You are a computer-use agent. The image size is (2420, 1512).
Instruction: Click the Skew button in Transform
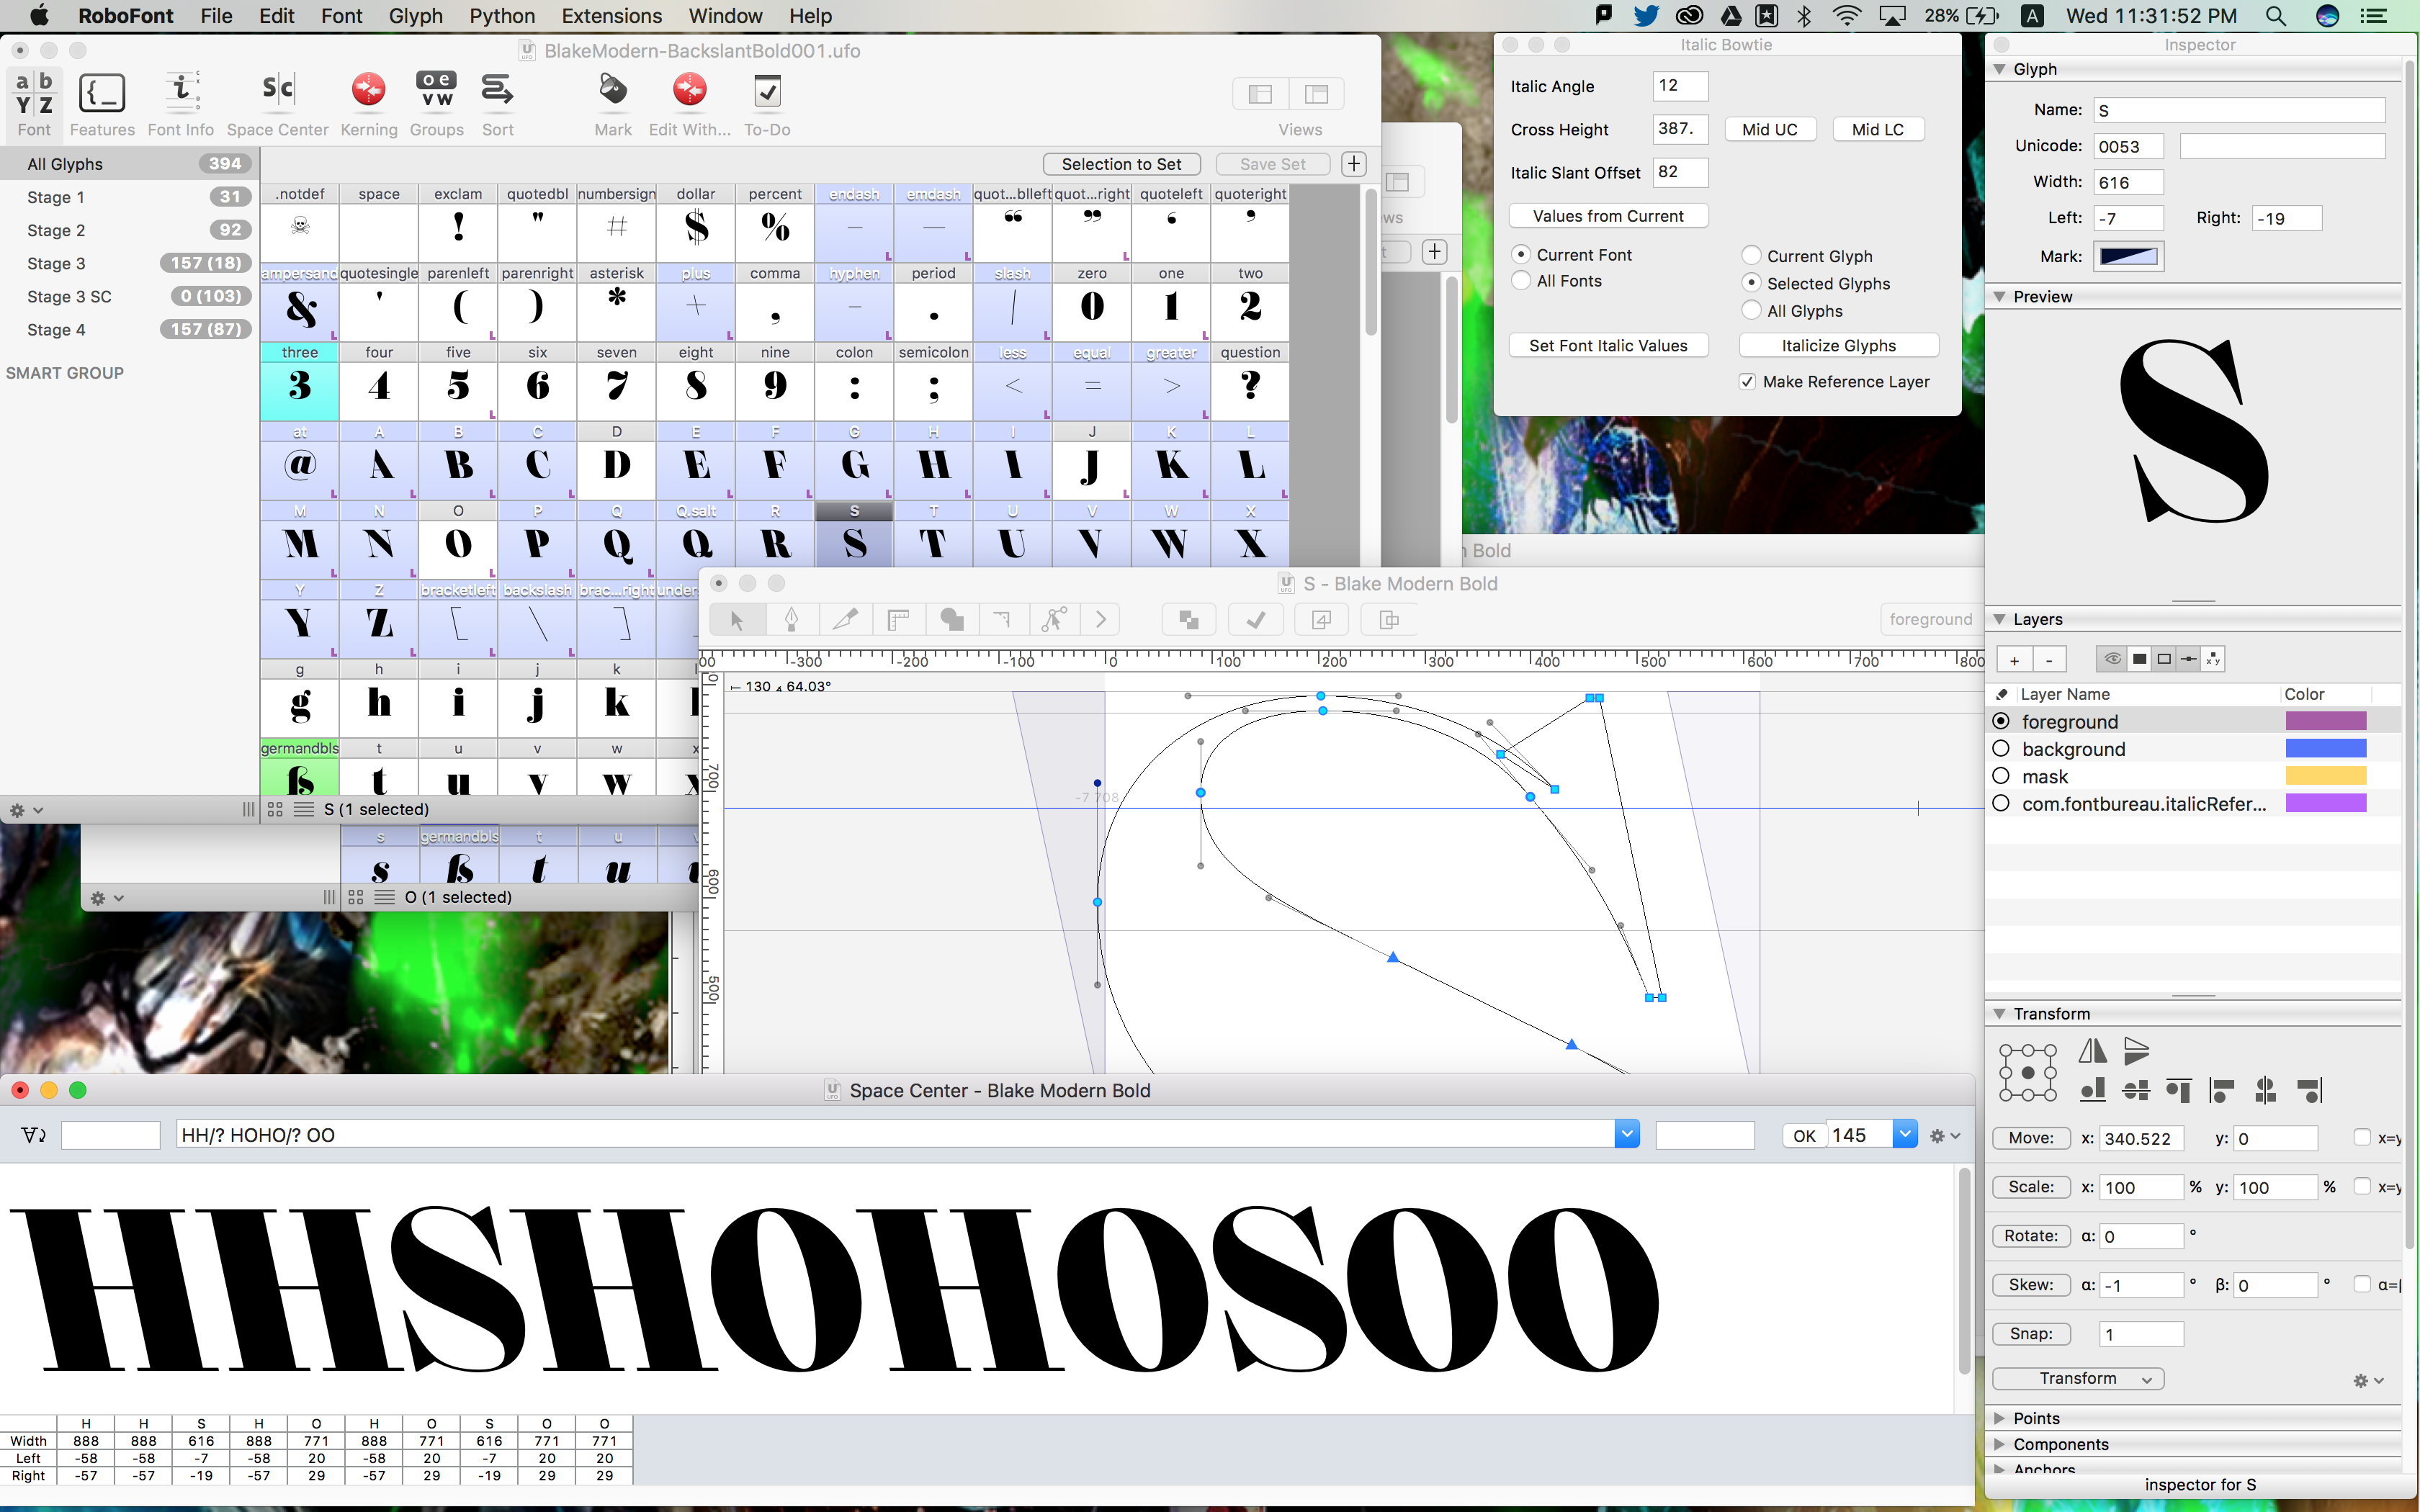2031,1285
